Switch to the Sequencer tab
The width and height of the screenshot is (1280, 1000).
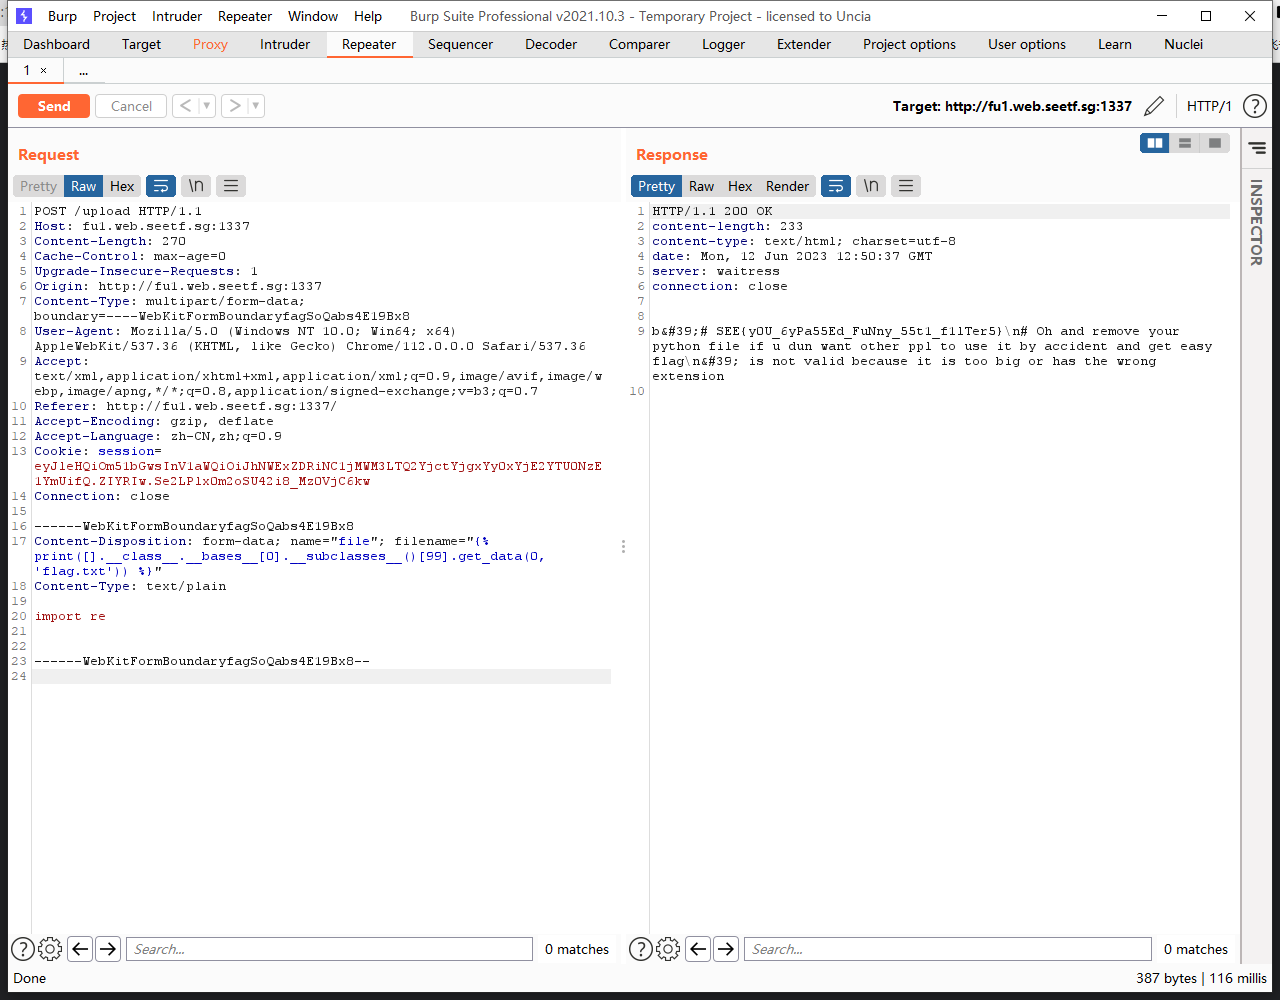point(461,44)
